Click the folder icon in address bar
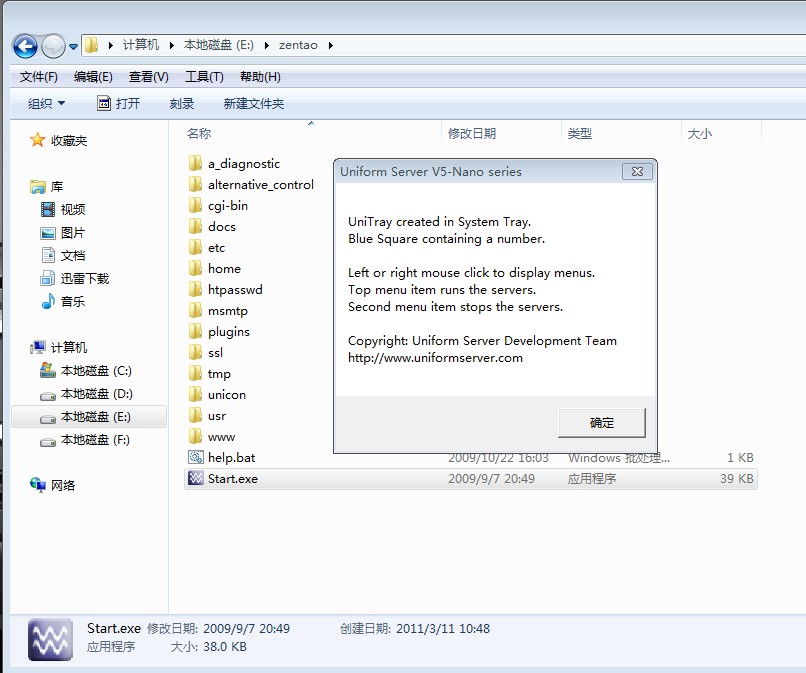Viewport: 806px width, 673px height. point(91,45)
